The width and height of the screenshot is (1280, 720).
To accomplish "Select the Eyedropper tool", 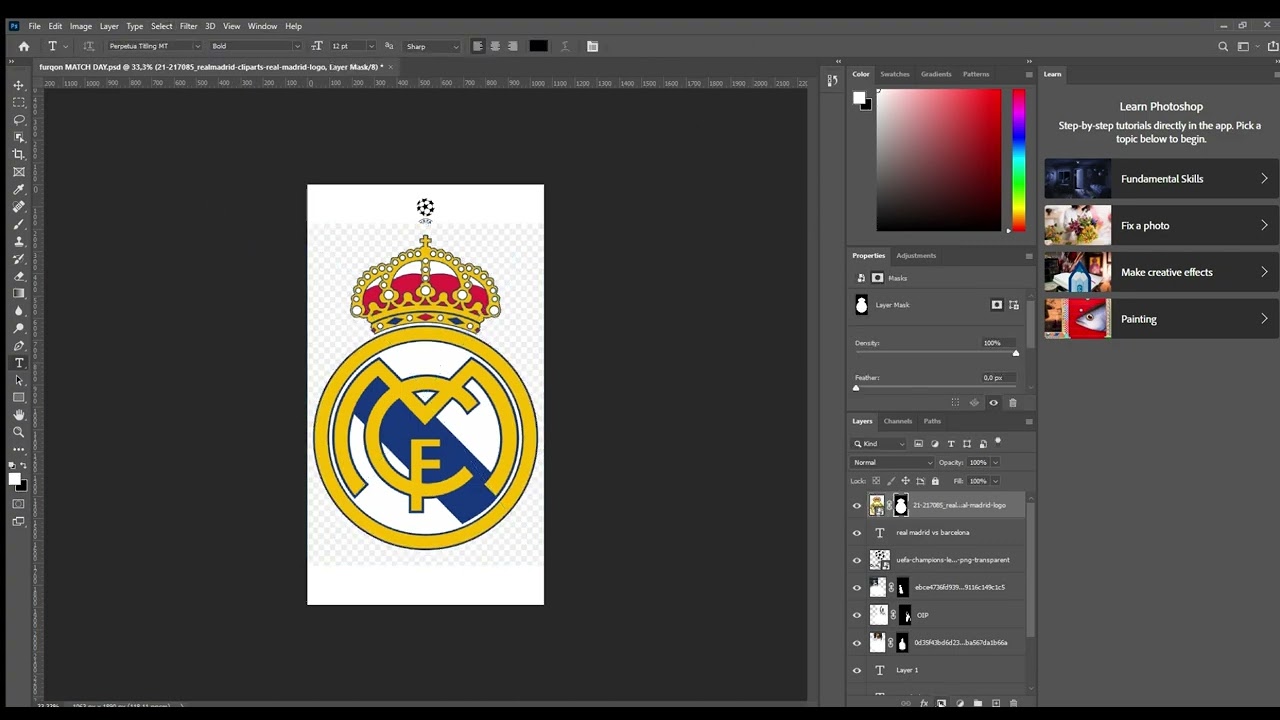I will point(18,189).
